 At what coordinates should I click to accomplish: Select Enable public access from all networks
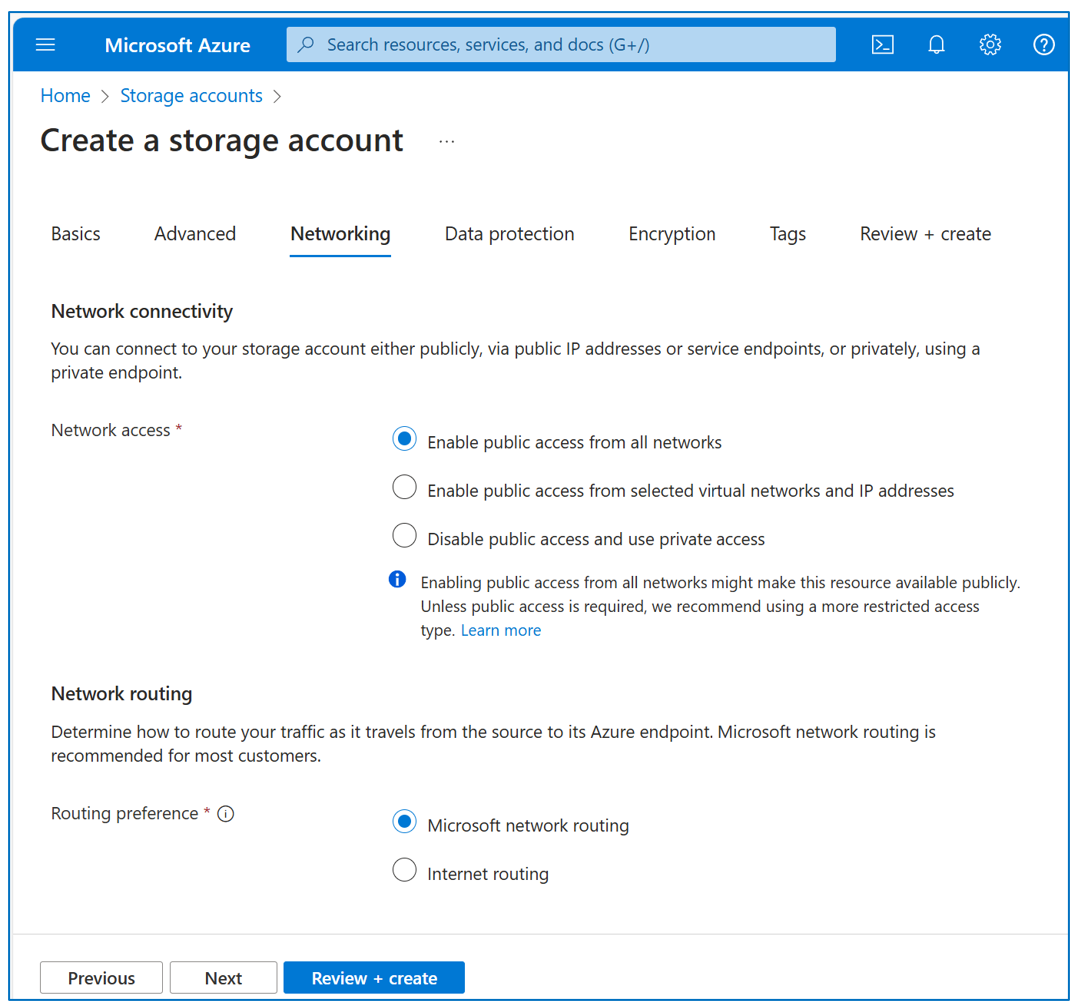[404, 440]
